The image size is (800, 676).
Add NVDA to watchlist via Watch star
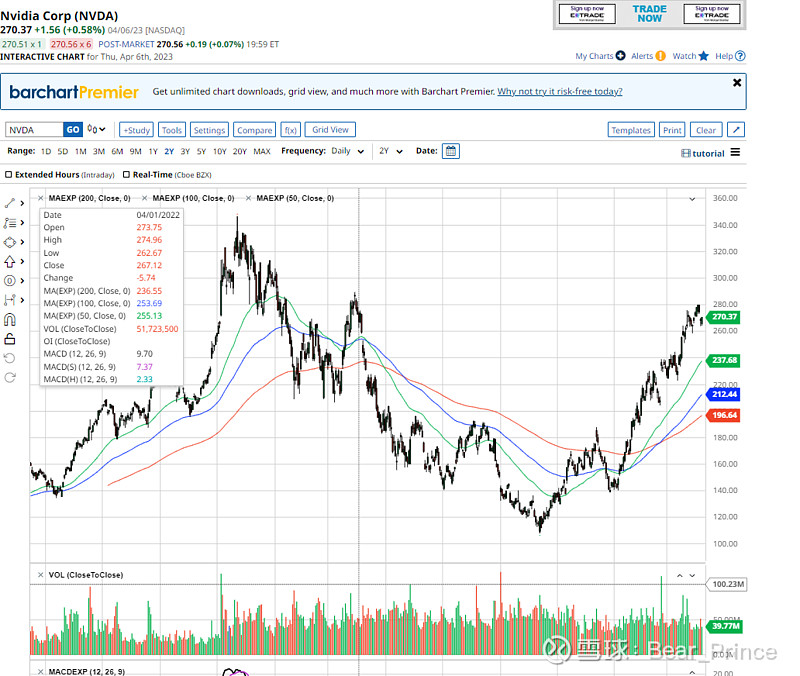(x=704, y=56)
